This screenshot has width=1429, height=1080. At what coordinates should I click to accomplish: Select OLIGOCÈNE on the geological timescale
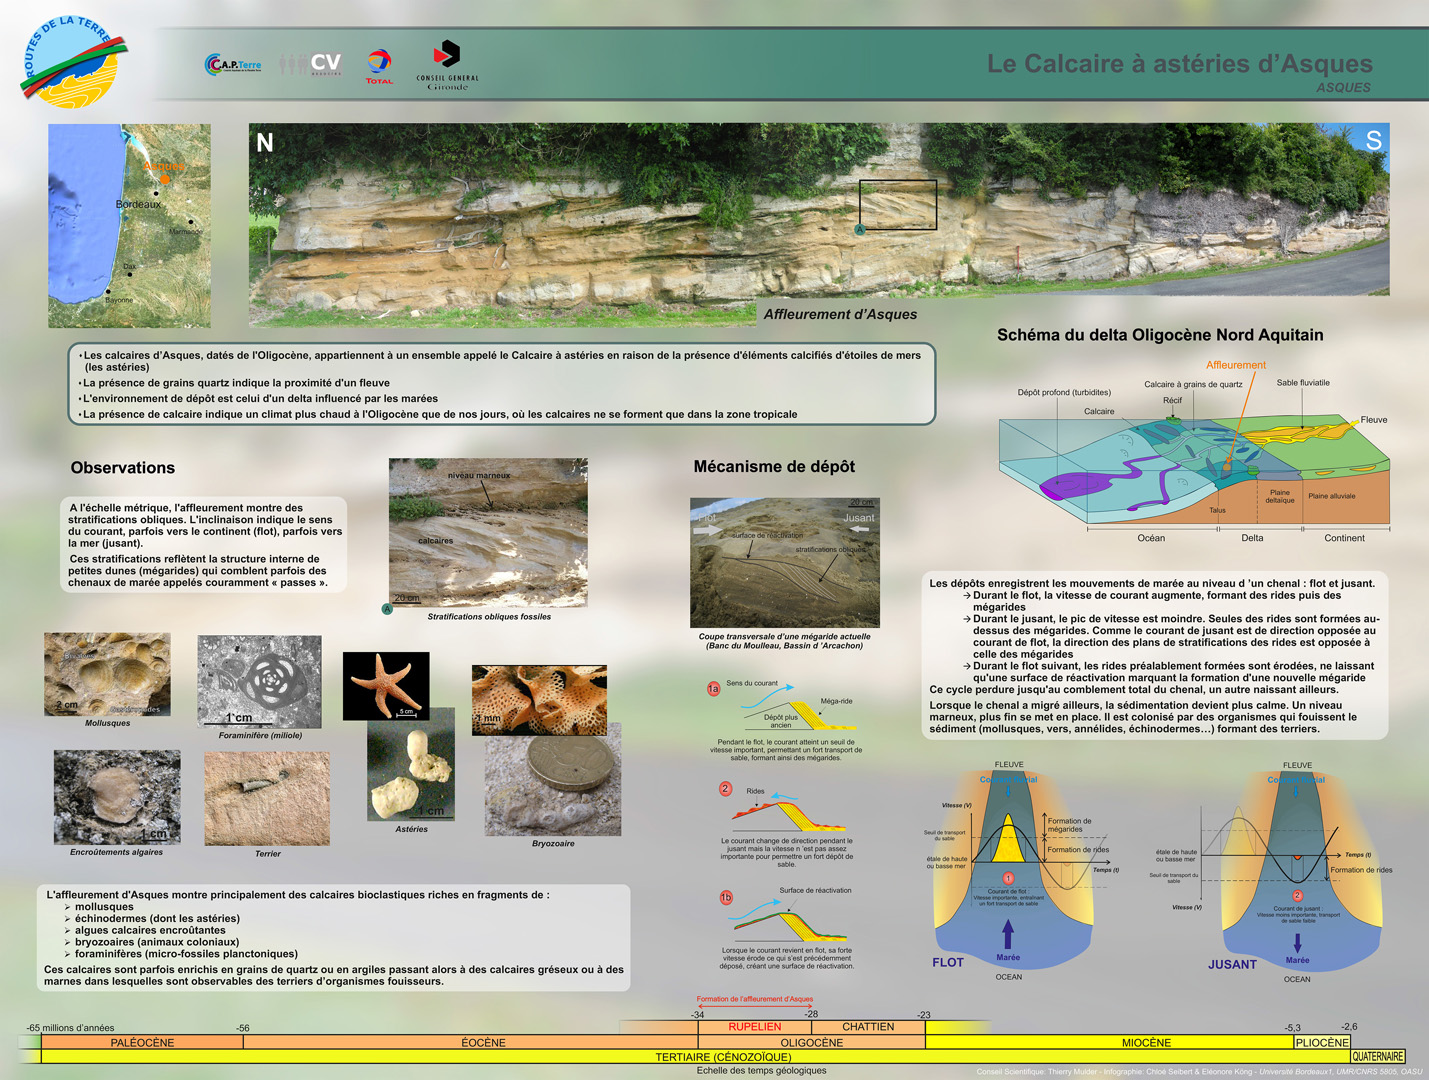coord(812,1042)
